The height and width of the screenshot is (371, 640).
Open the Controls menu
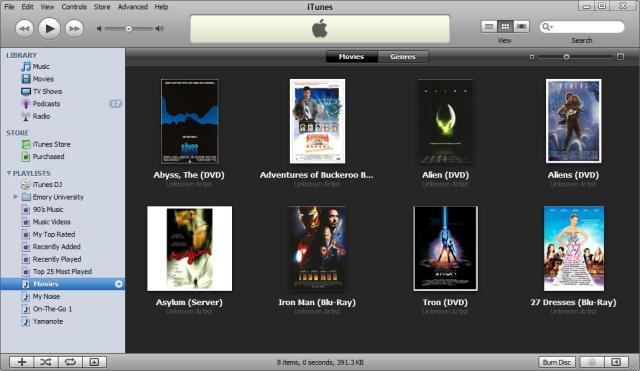[x=74, y=7]
